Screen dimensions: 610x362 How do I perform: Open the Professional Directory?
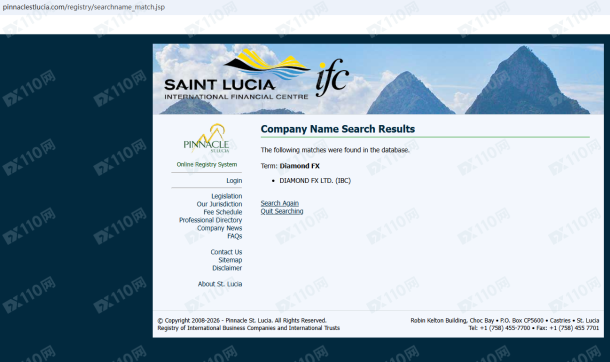[210, 220]
